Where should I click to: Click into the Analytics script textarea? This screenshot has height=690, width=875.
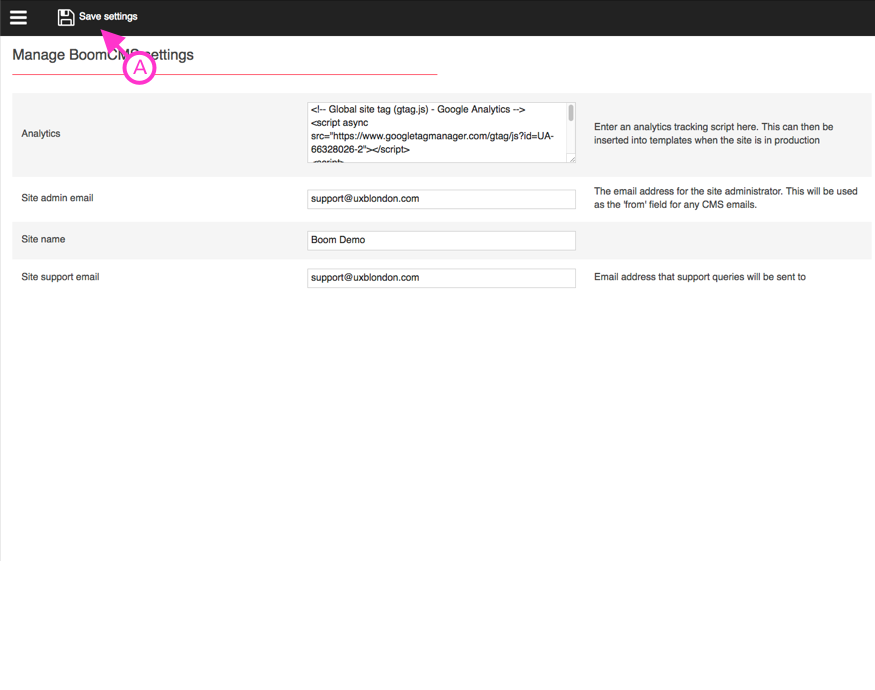coord(441,133)
